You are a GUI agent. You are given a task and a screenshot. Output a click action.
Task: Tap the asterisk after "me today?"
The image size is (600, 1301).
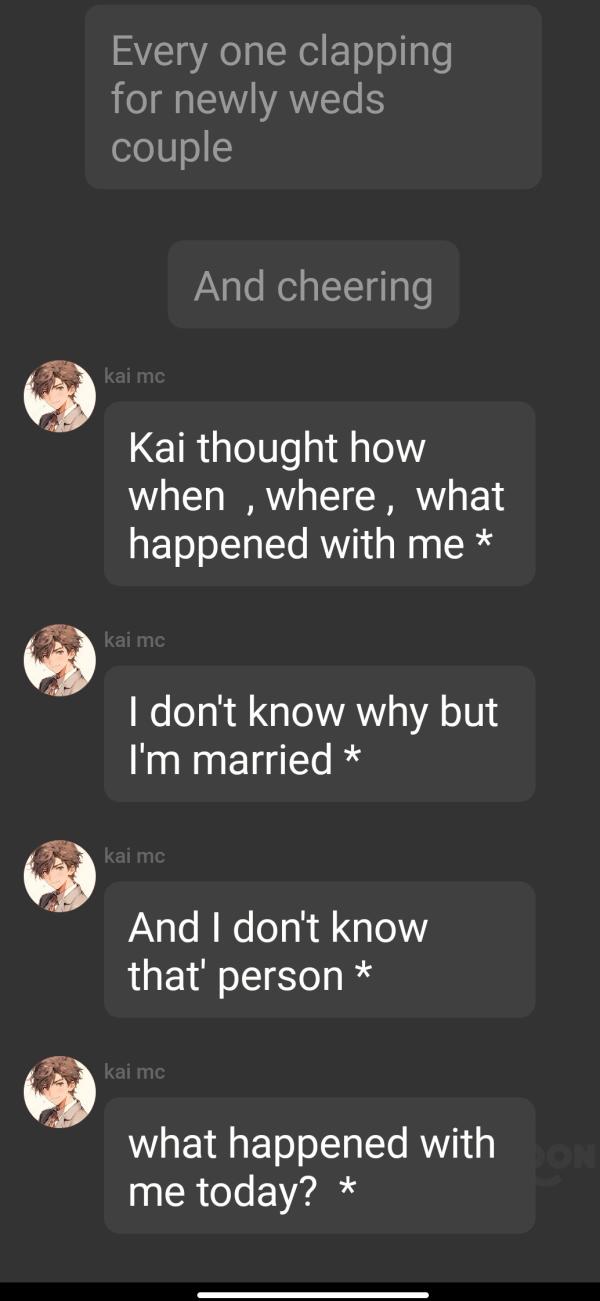coord(347,1187)
